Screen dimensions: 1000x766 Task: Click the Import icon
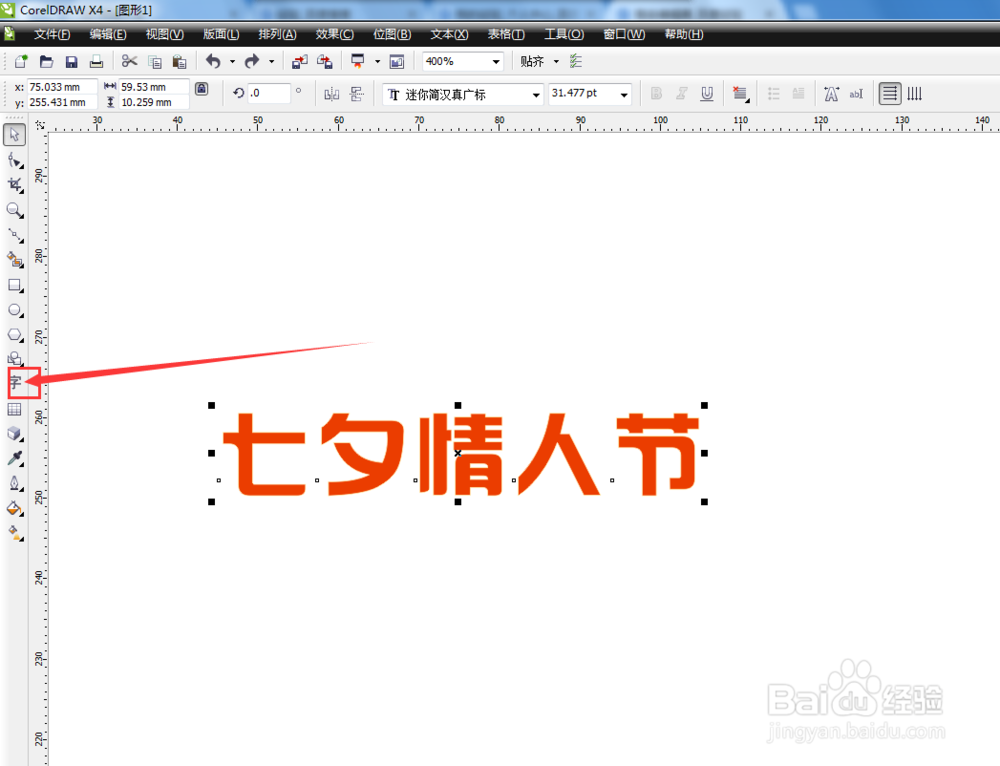point(300,61)
